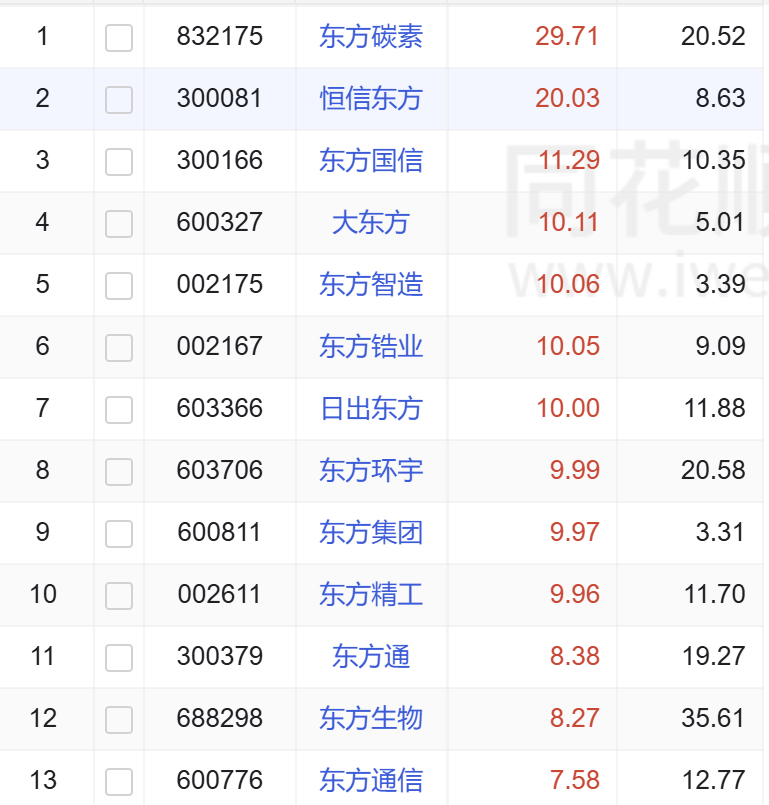Tick the checkbox for 东方碳素 row
The height and width of the screenshot is (805, 769).
click(x=119, y=37)
